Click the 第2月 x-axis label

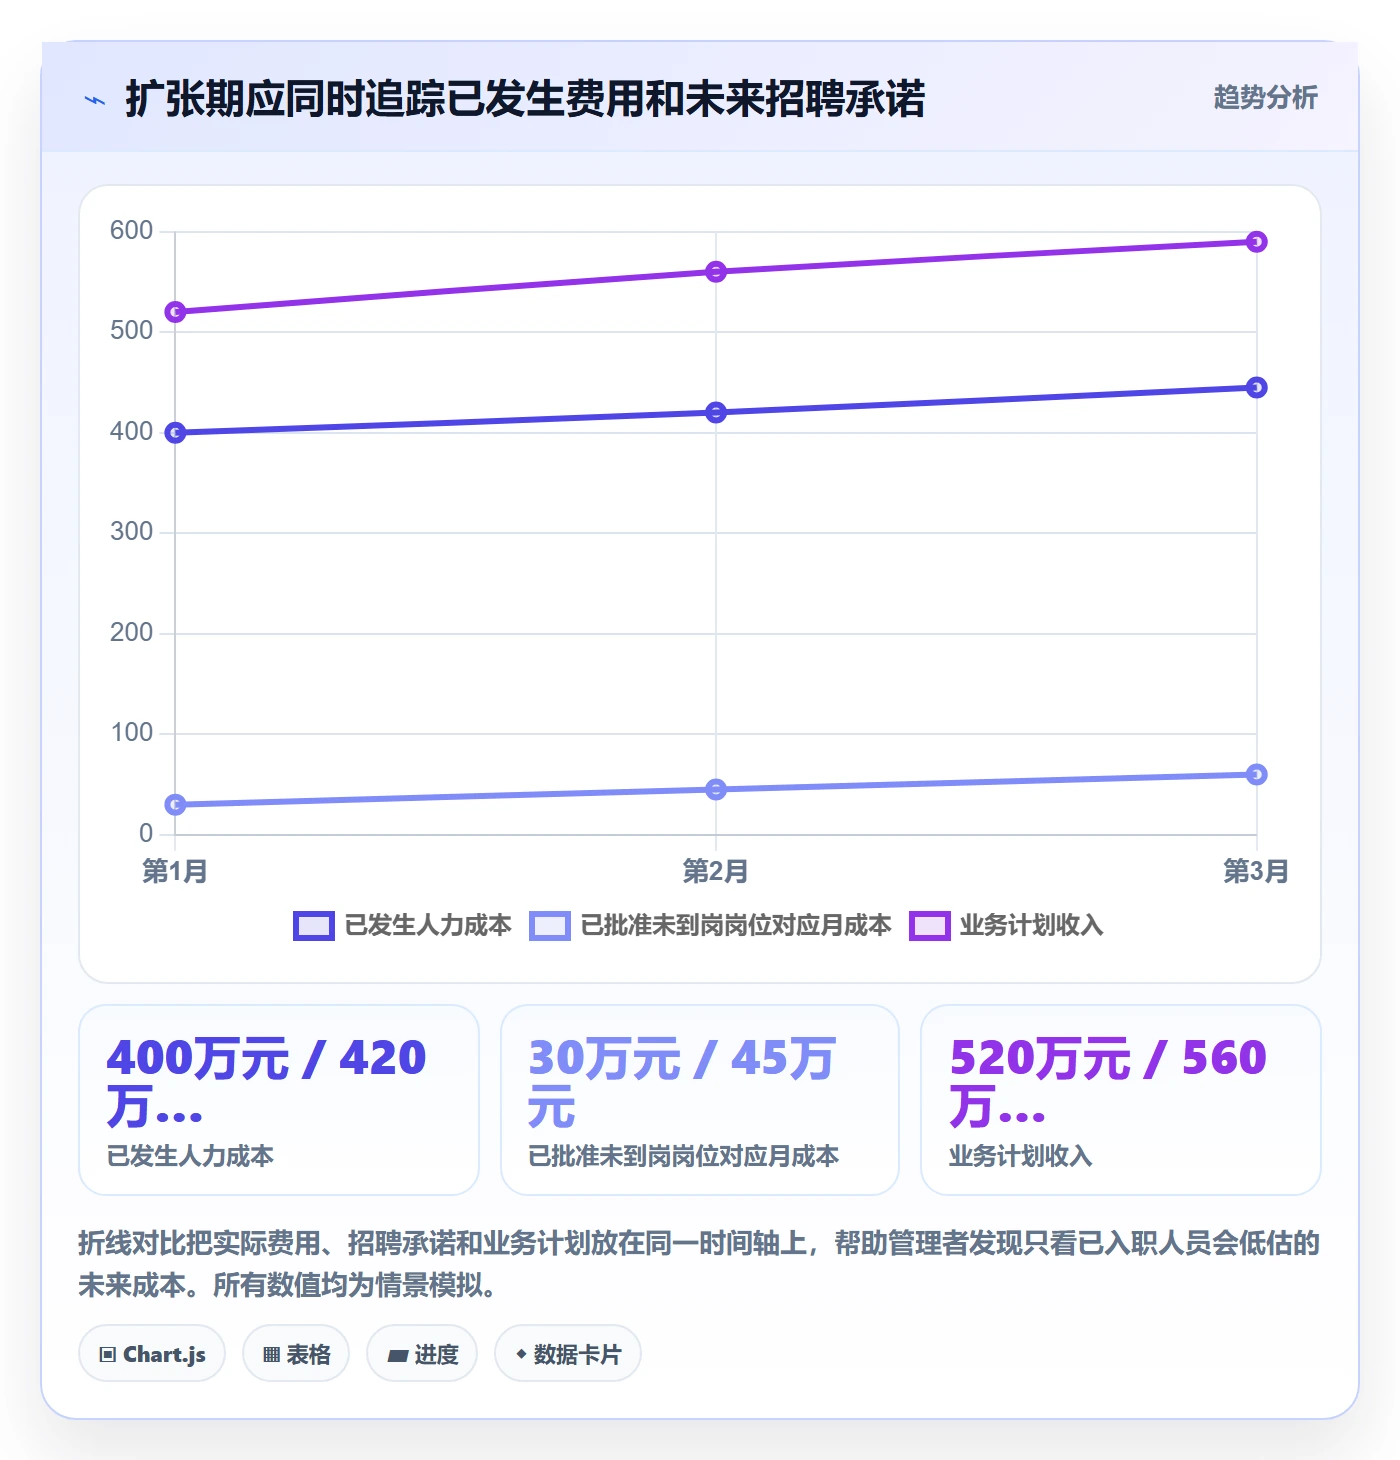716,871
